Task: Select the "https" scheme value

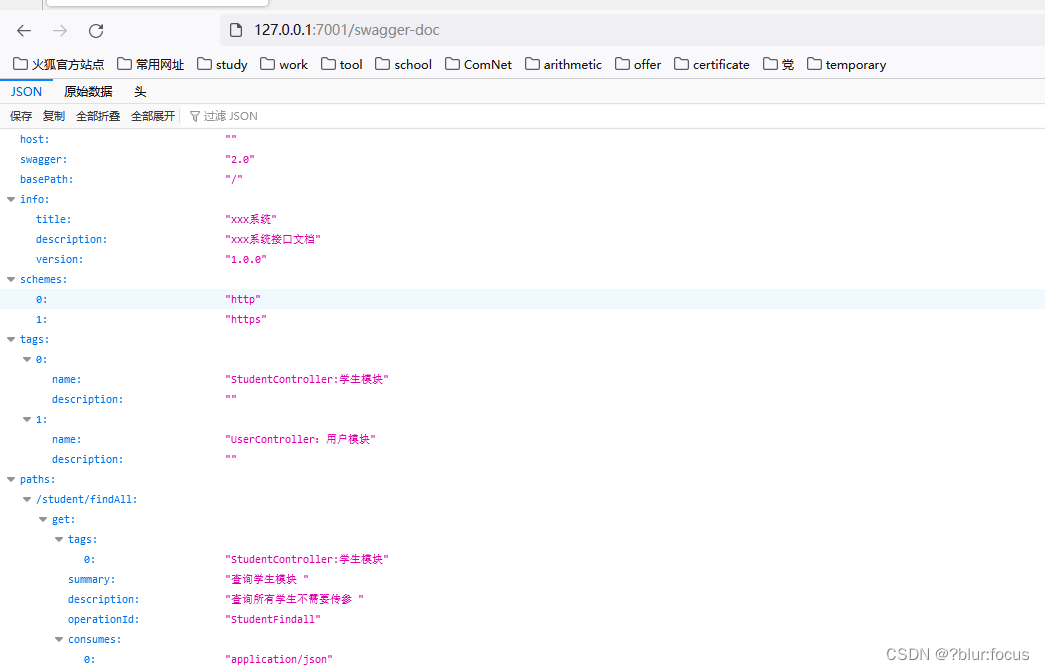Action: tap(246, 319)
